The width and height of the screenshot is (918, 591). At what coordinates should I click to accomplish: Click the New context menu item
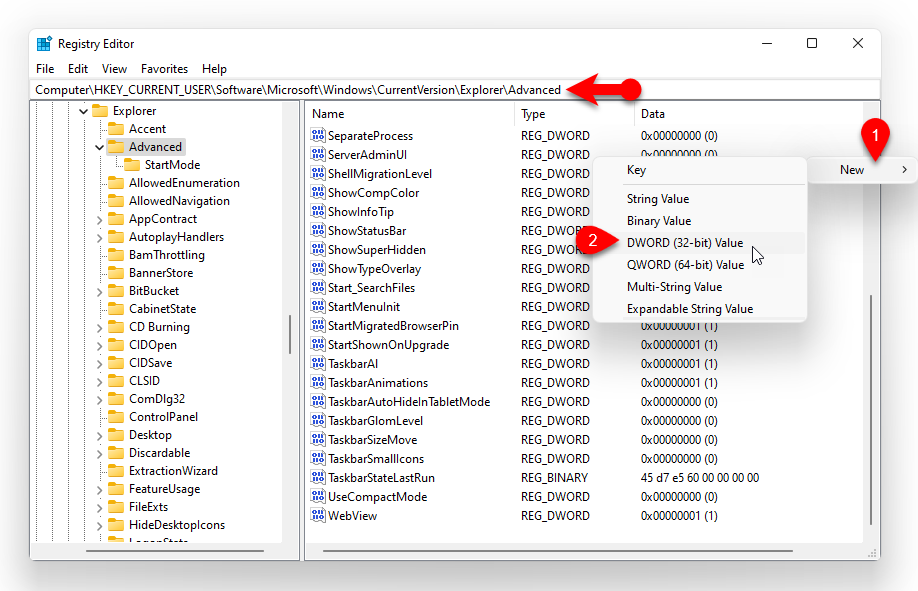point(862,170)
